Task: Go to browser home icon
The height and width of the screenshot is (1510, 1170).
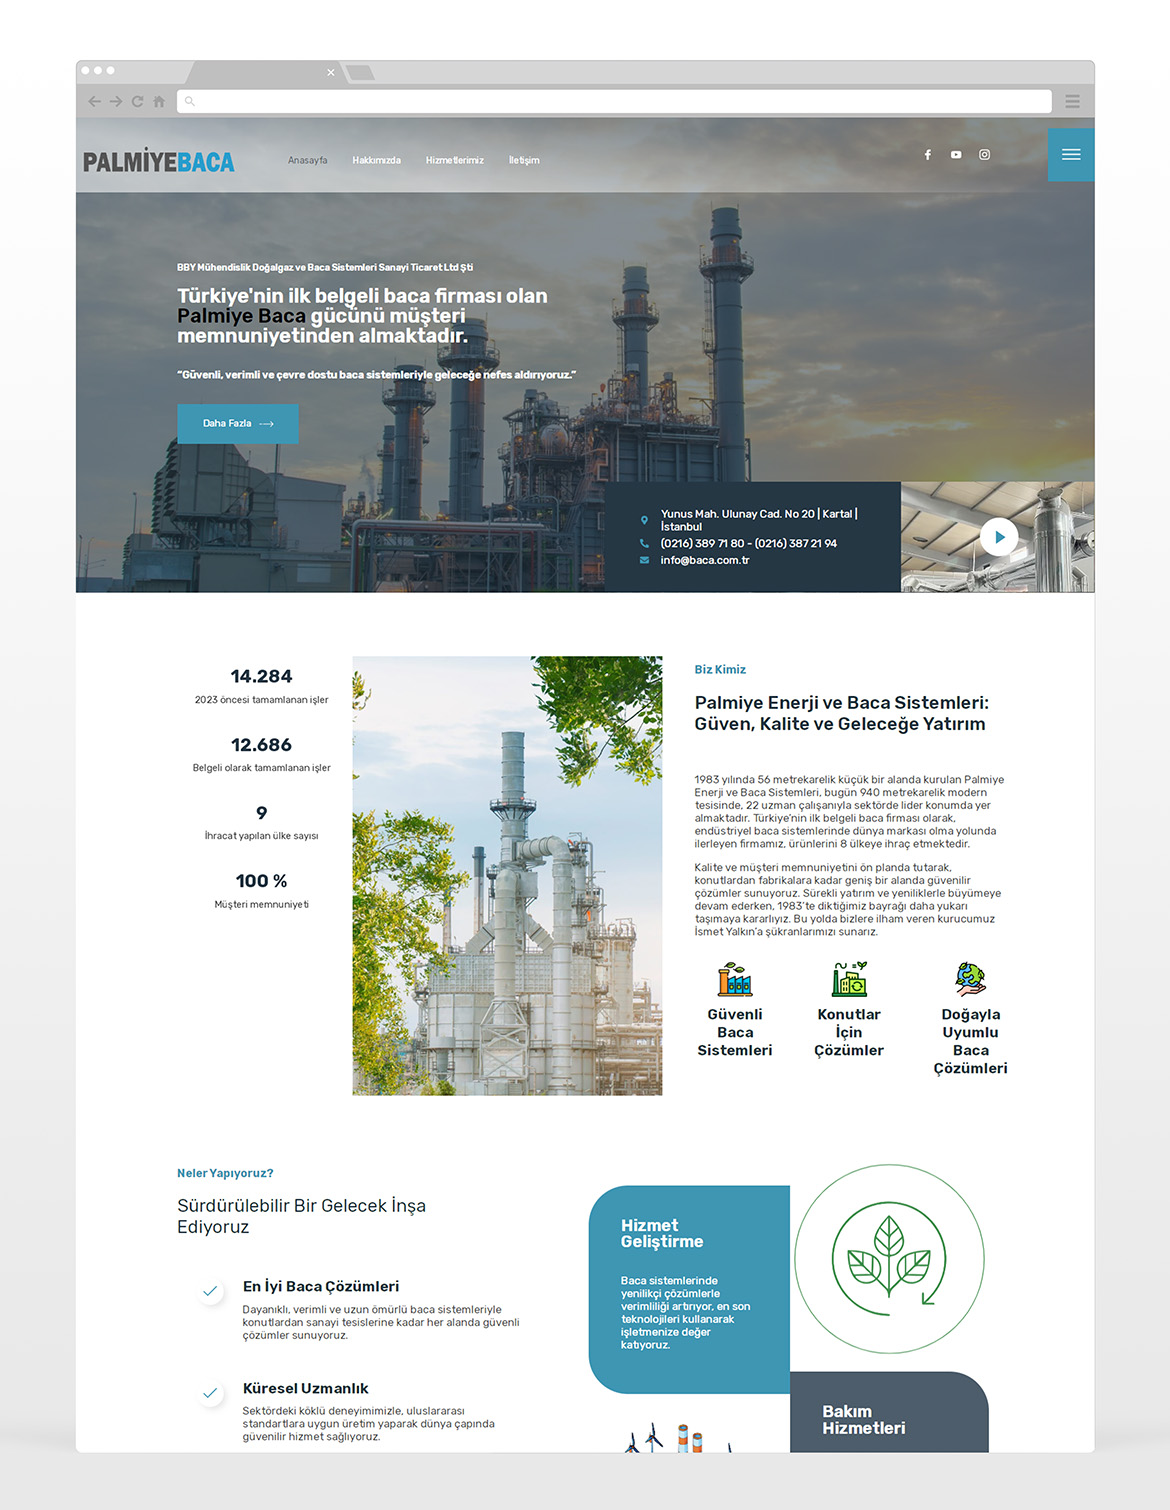Action: pos(159,101)
